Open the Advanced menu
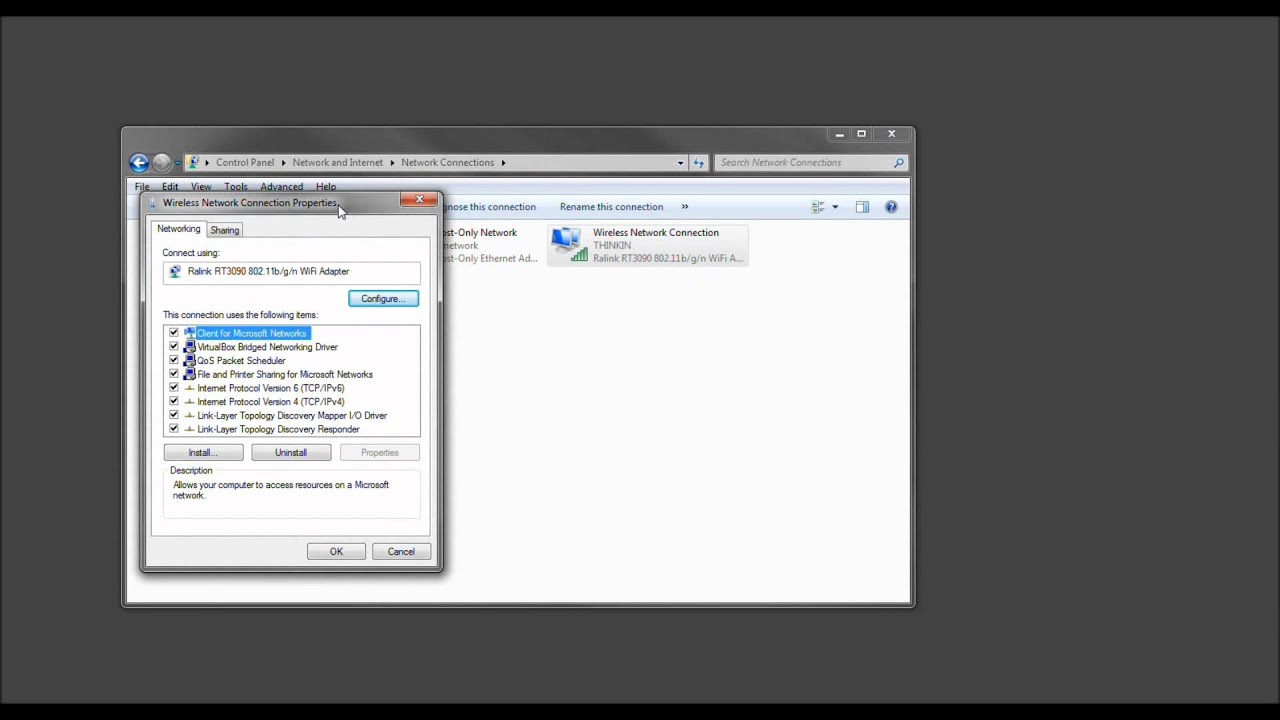1280x720 pixels. [x=281, y=186]
